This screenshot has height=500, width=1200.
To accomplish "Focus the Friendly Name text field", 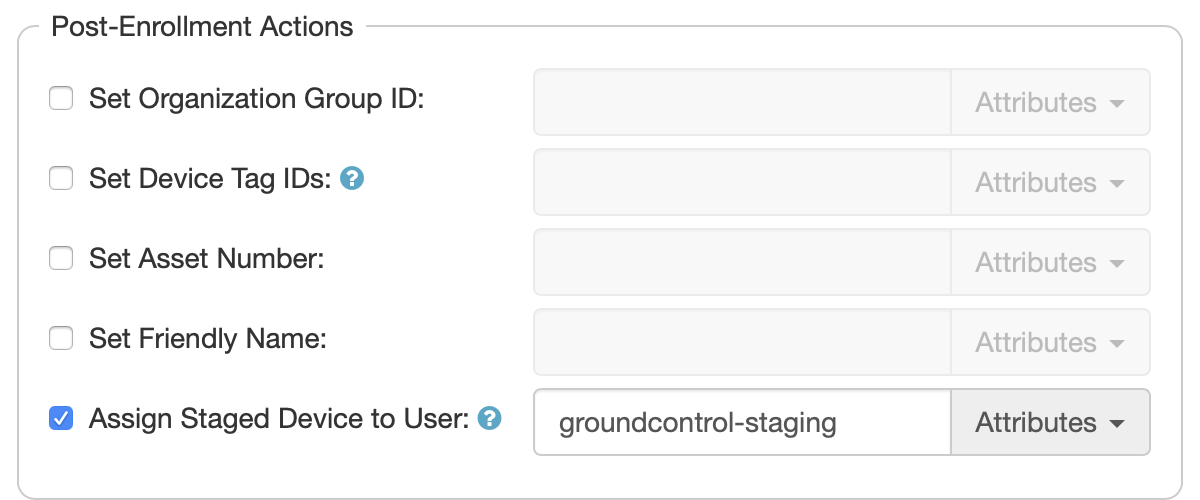I will (x=742, y=342).
